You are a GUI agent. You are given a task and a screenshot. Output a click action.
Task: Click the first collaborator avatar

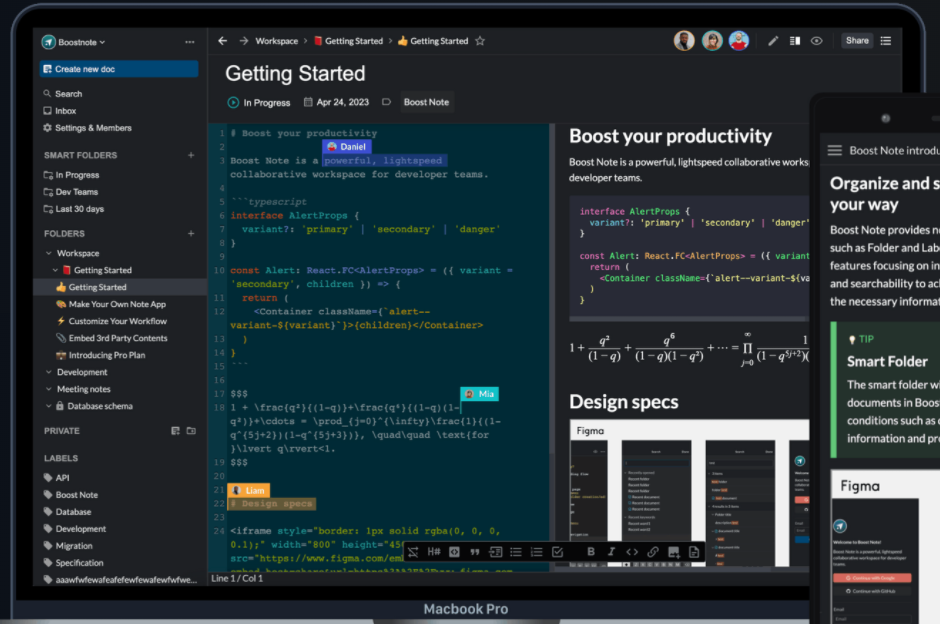click(x=684, y=41)
